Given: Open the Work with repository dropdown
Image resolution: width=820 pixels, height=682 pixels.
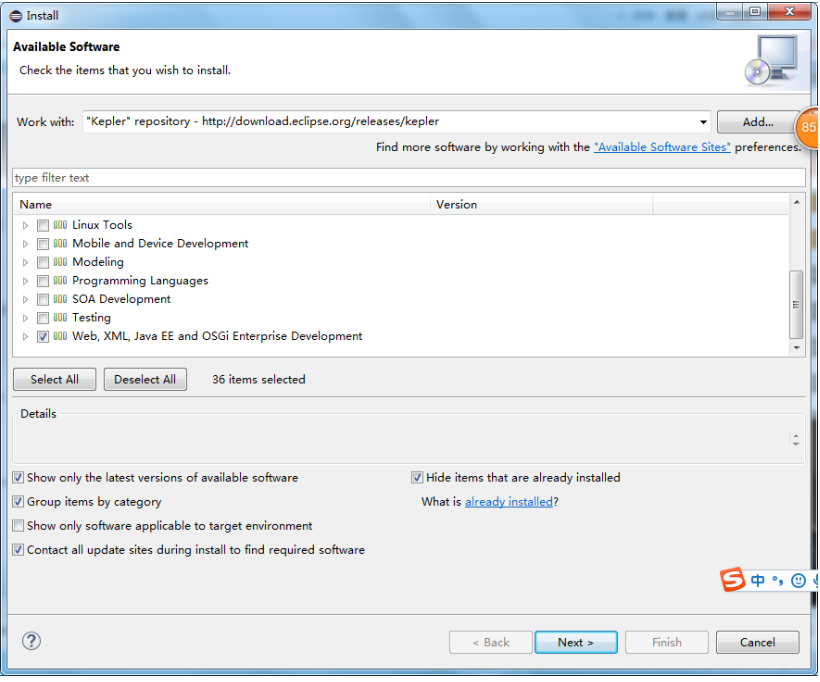Looking at the screenshot, I should (703, 122).
